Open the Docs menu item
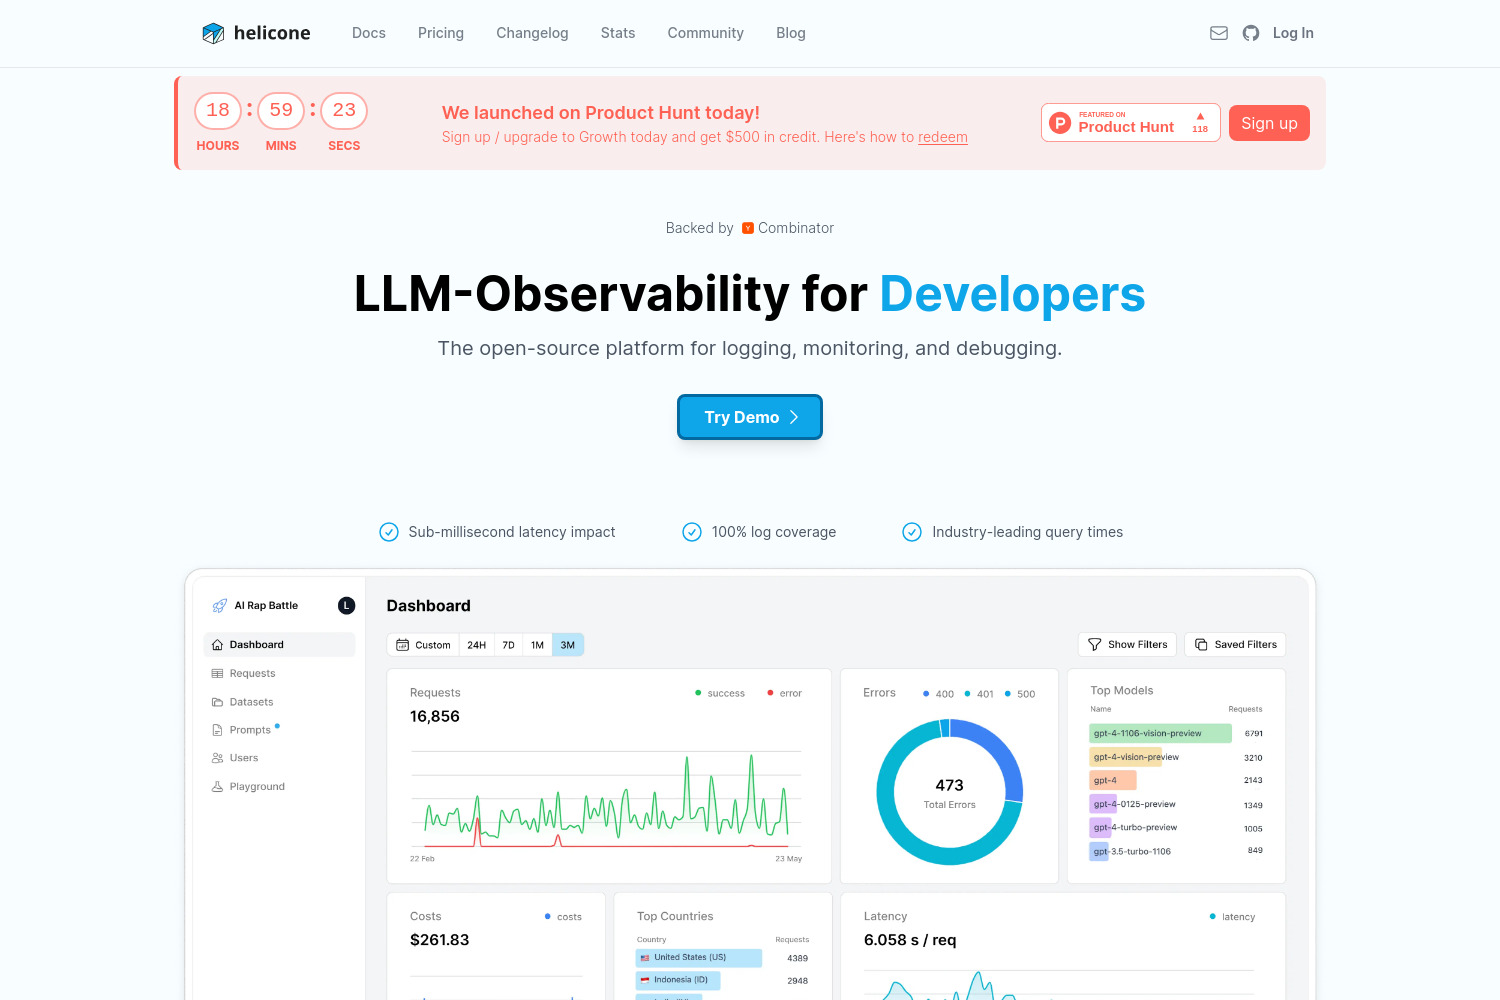 pos(369,33)
